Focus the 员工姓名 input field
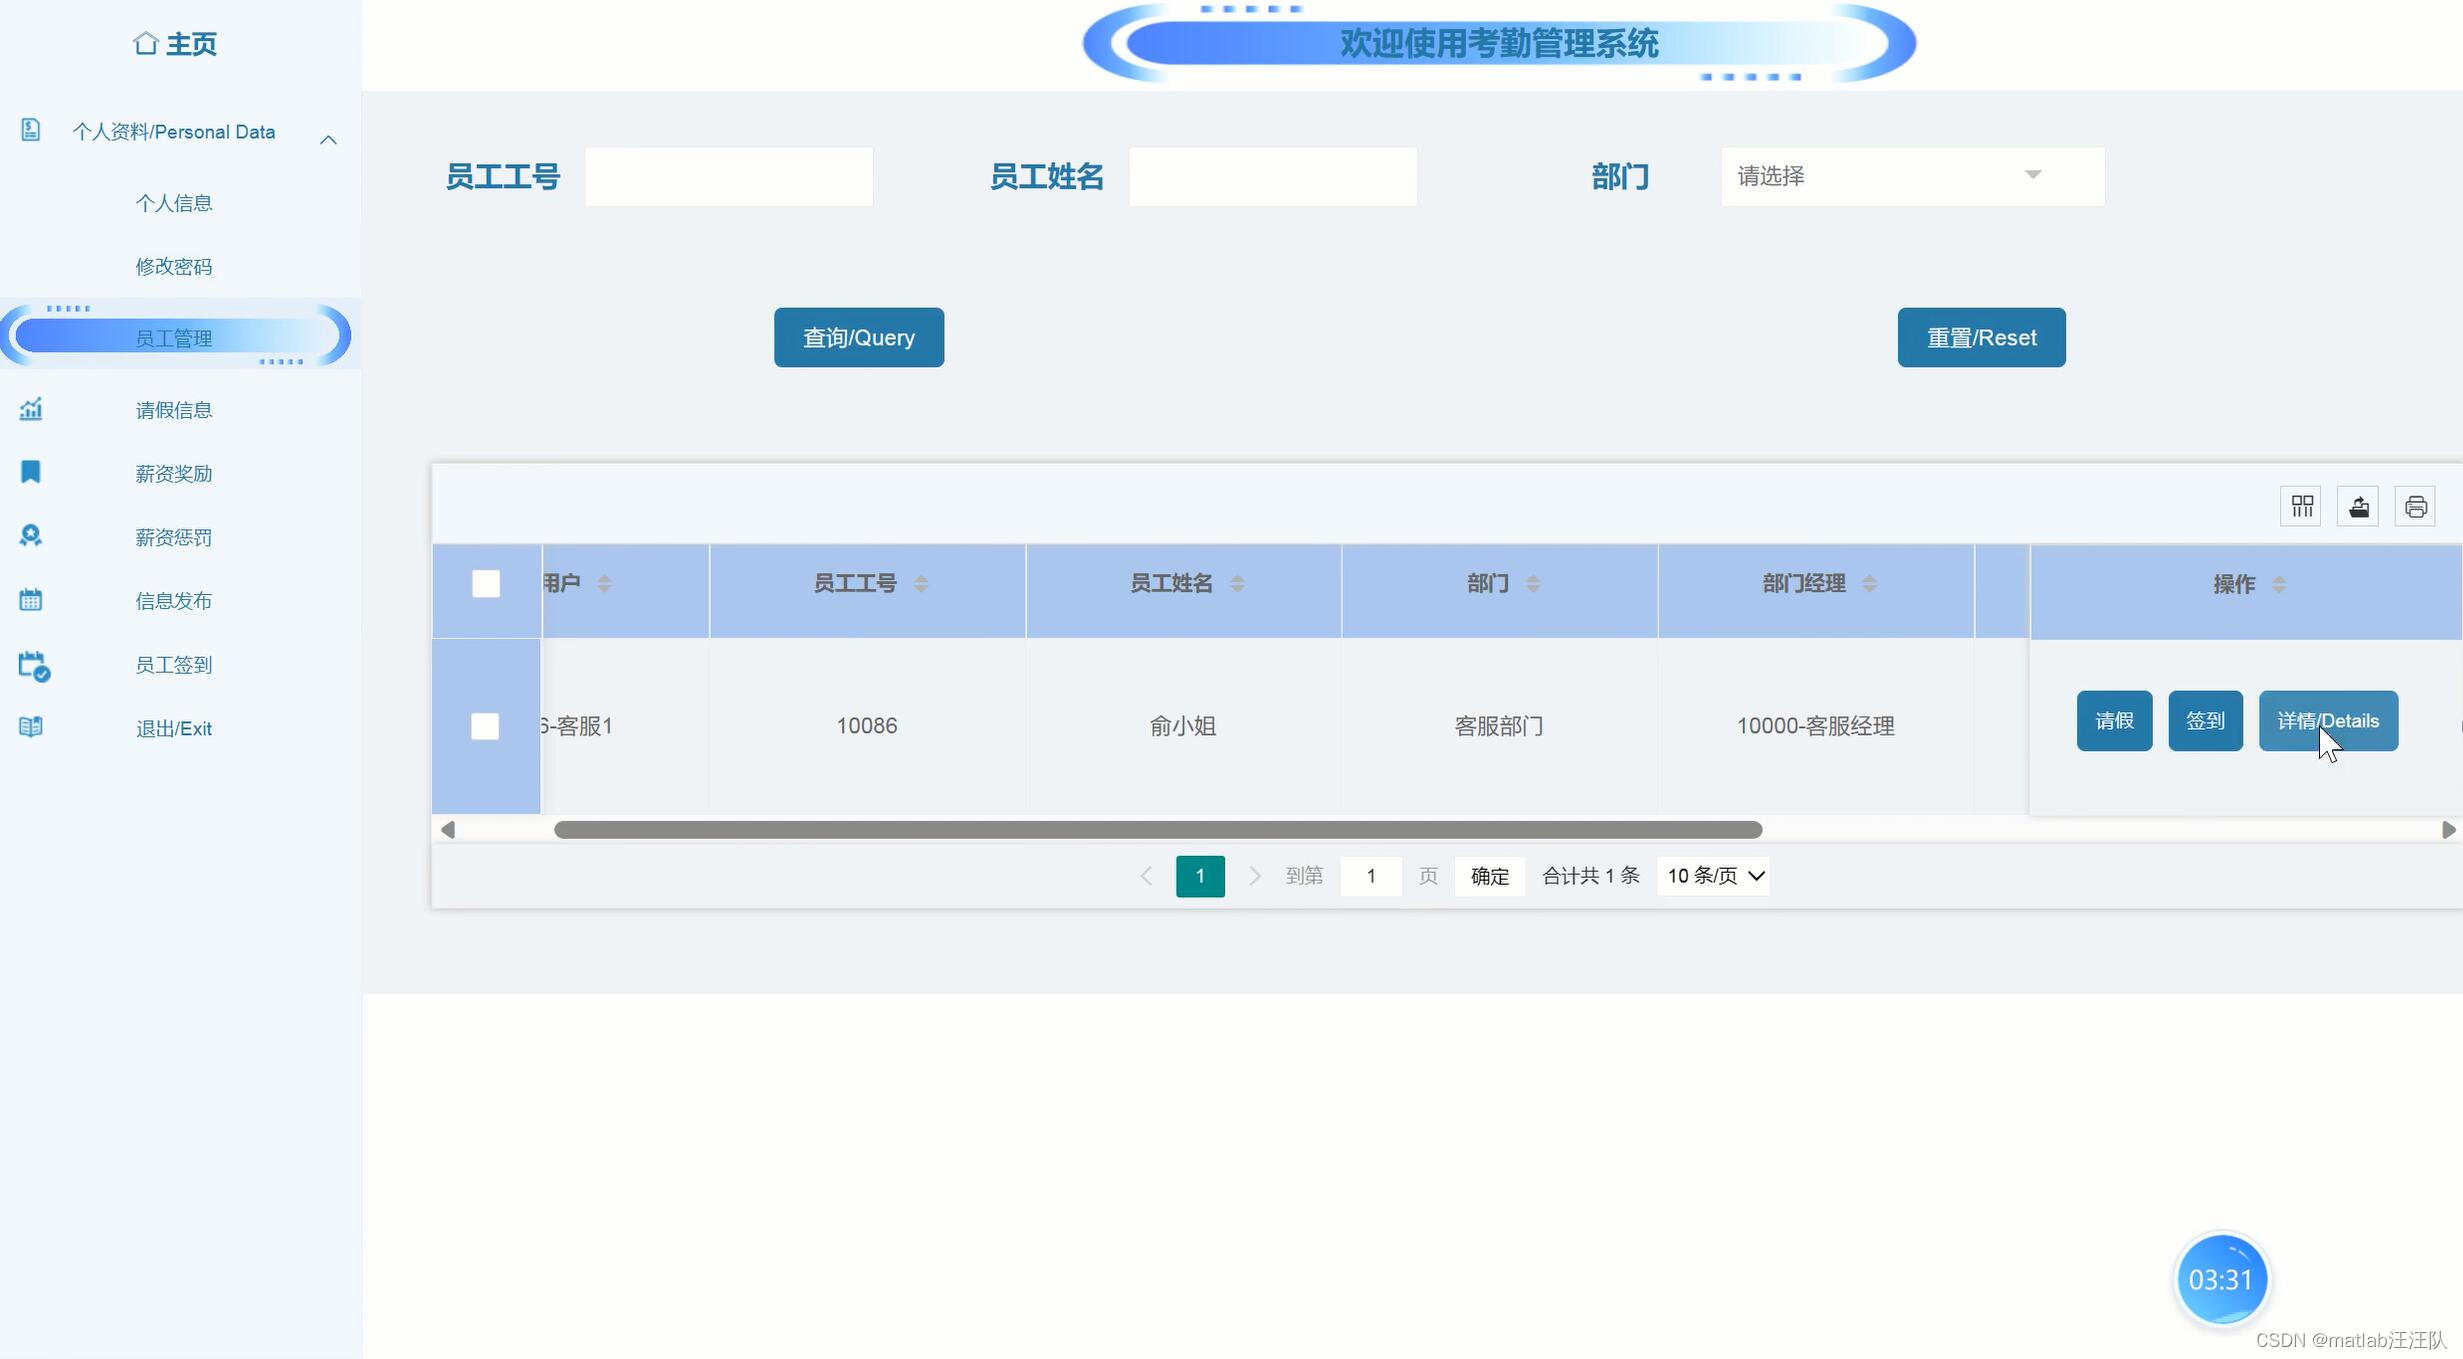2463x1359 pixels. (1272, 177)
